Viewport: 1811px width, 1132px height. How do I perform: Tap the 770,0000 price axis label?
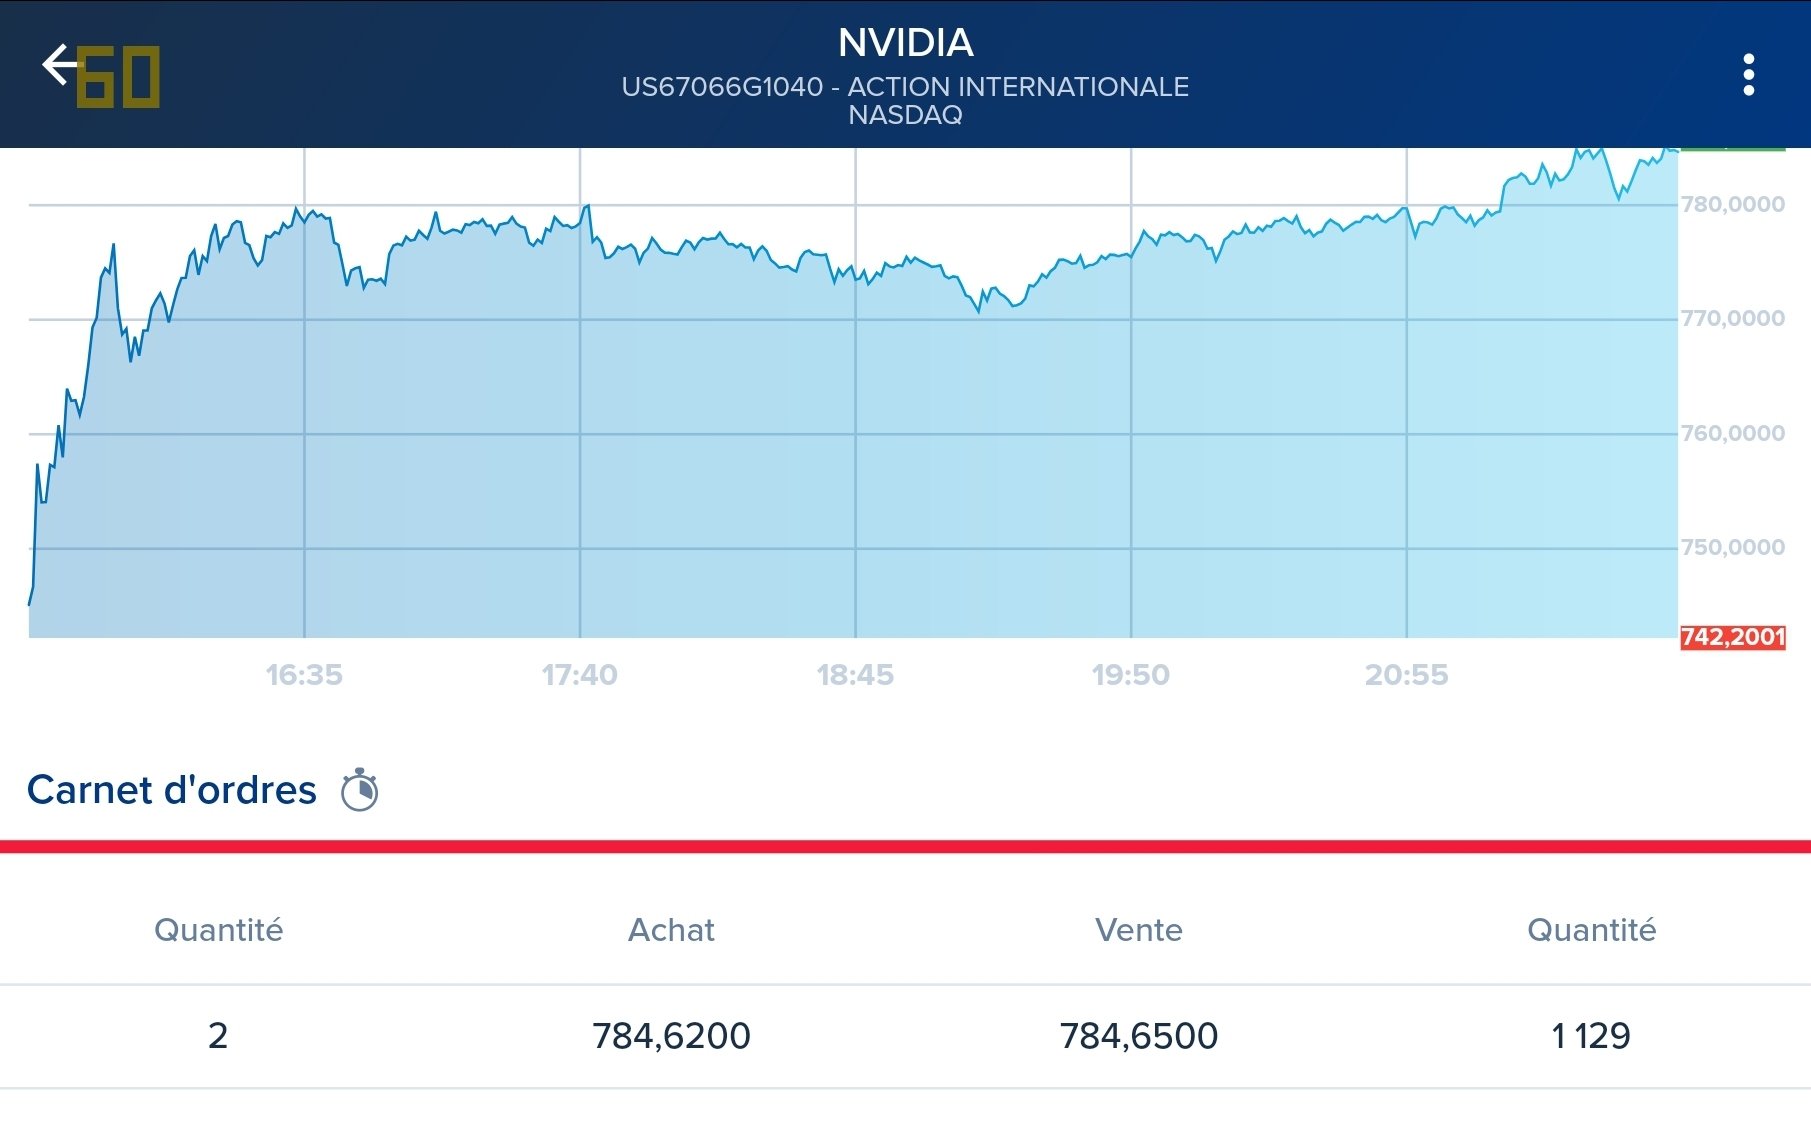pyautogui.click(x=1732, y=319)
